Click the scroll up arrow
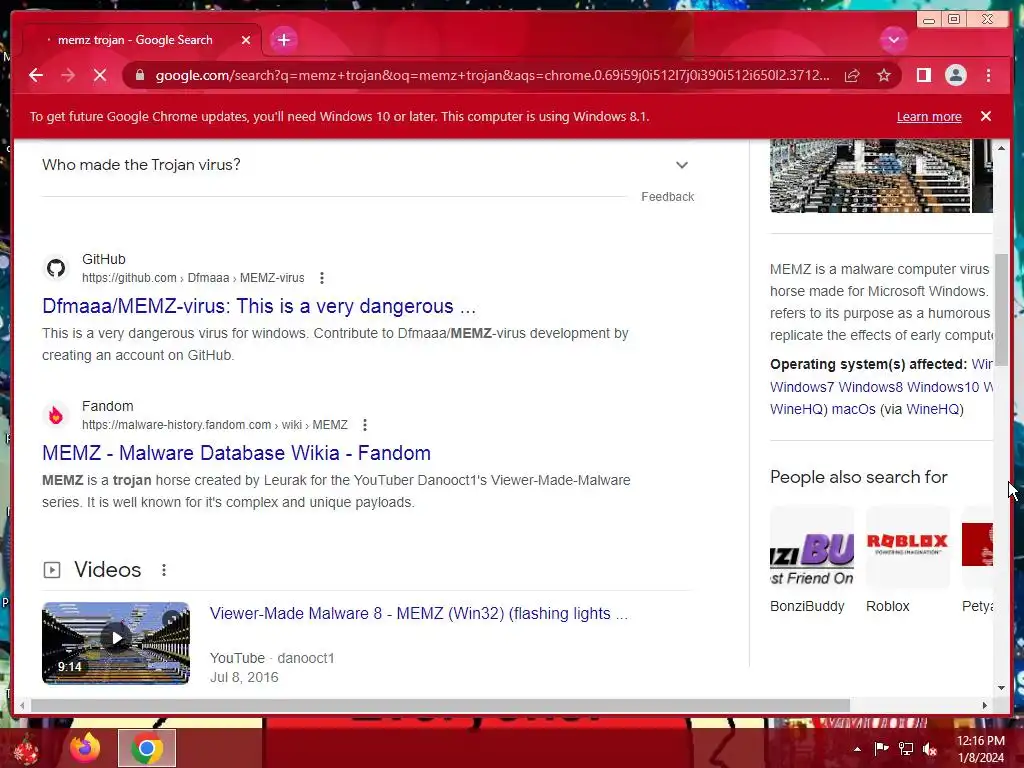 point(1002,149)
